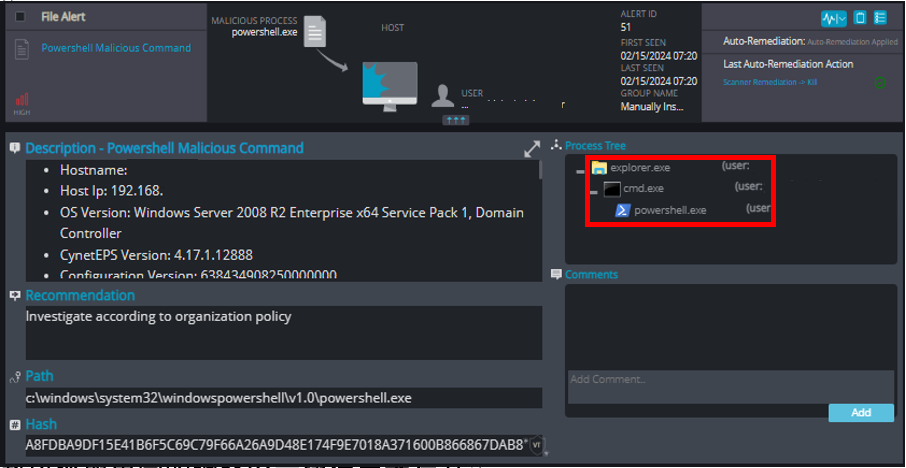
Task: Click the MALICIOUS PROCESS powershell.exe label
Action: pyautogui.click(x=255, y=27)
